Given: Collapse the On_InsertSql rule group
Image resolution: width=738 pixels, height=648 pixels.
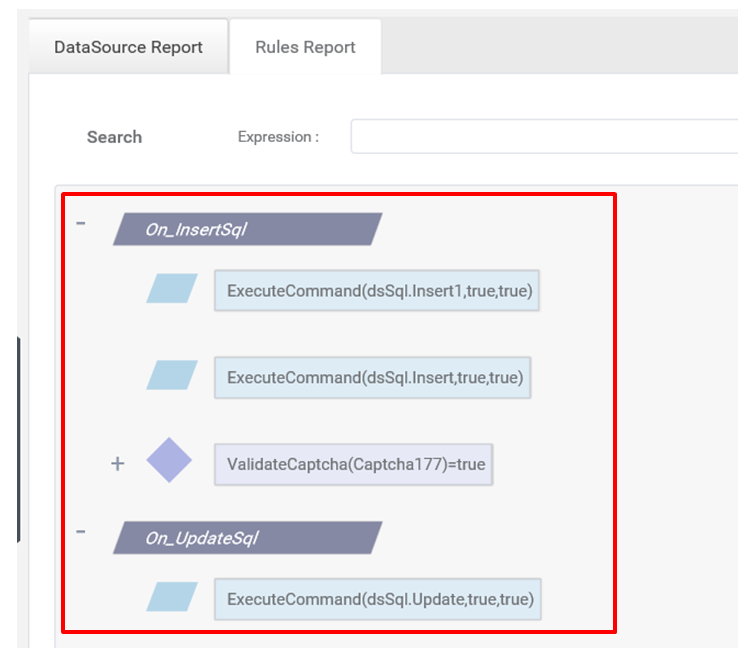Looking at the screenshot, I should point(81,223).
